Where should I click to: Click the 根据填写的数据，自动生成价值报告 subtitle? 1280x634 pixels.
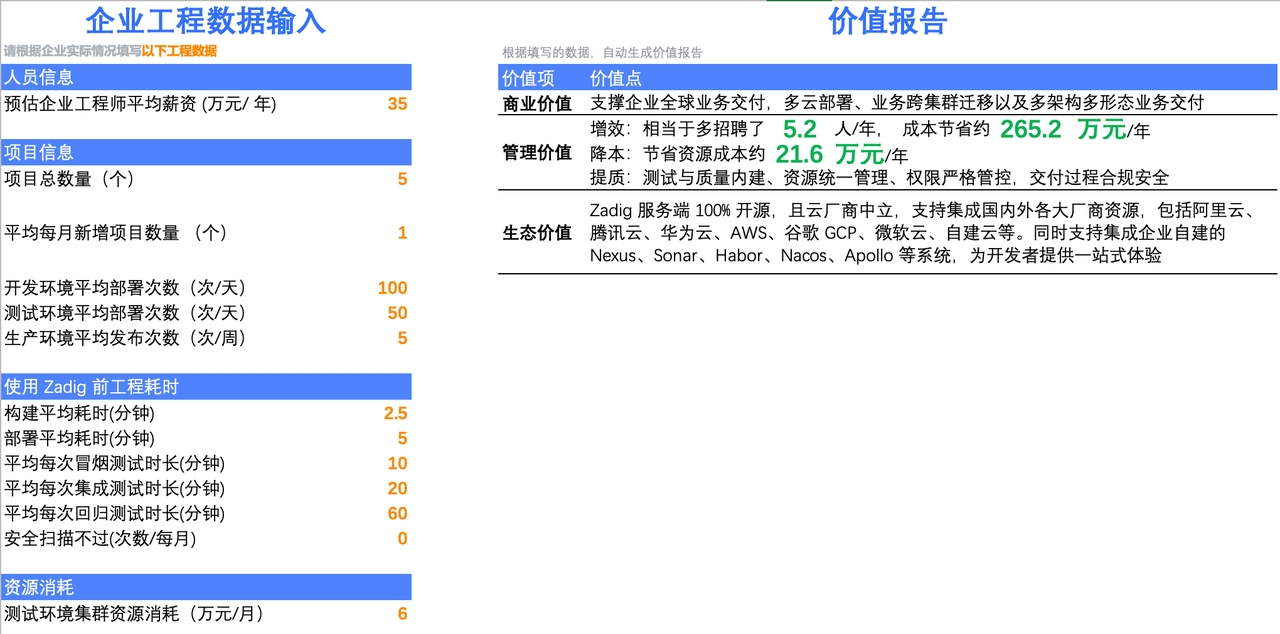[x=602, y=53]
